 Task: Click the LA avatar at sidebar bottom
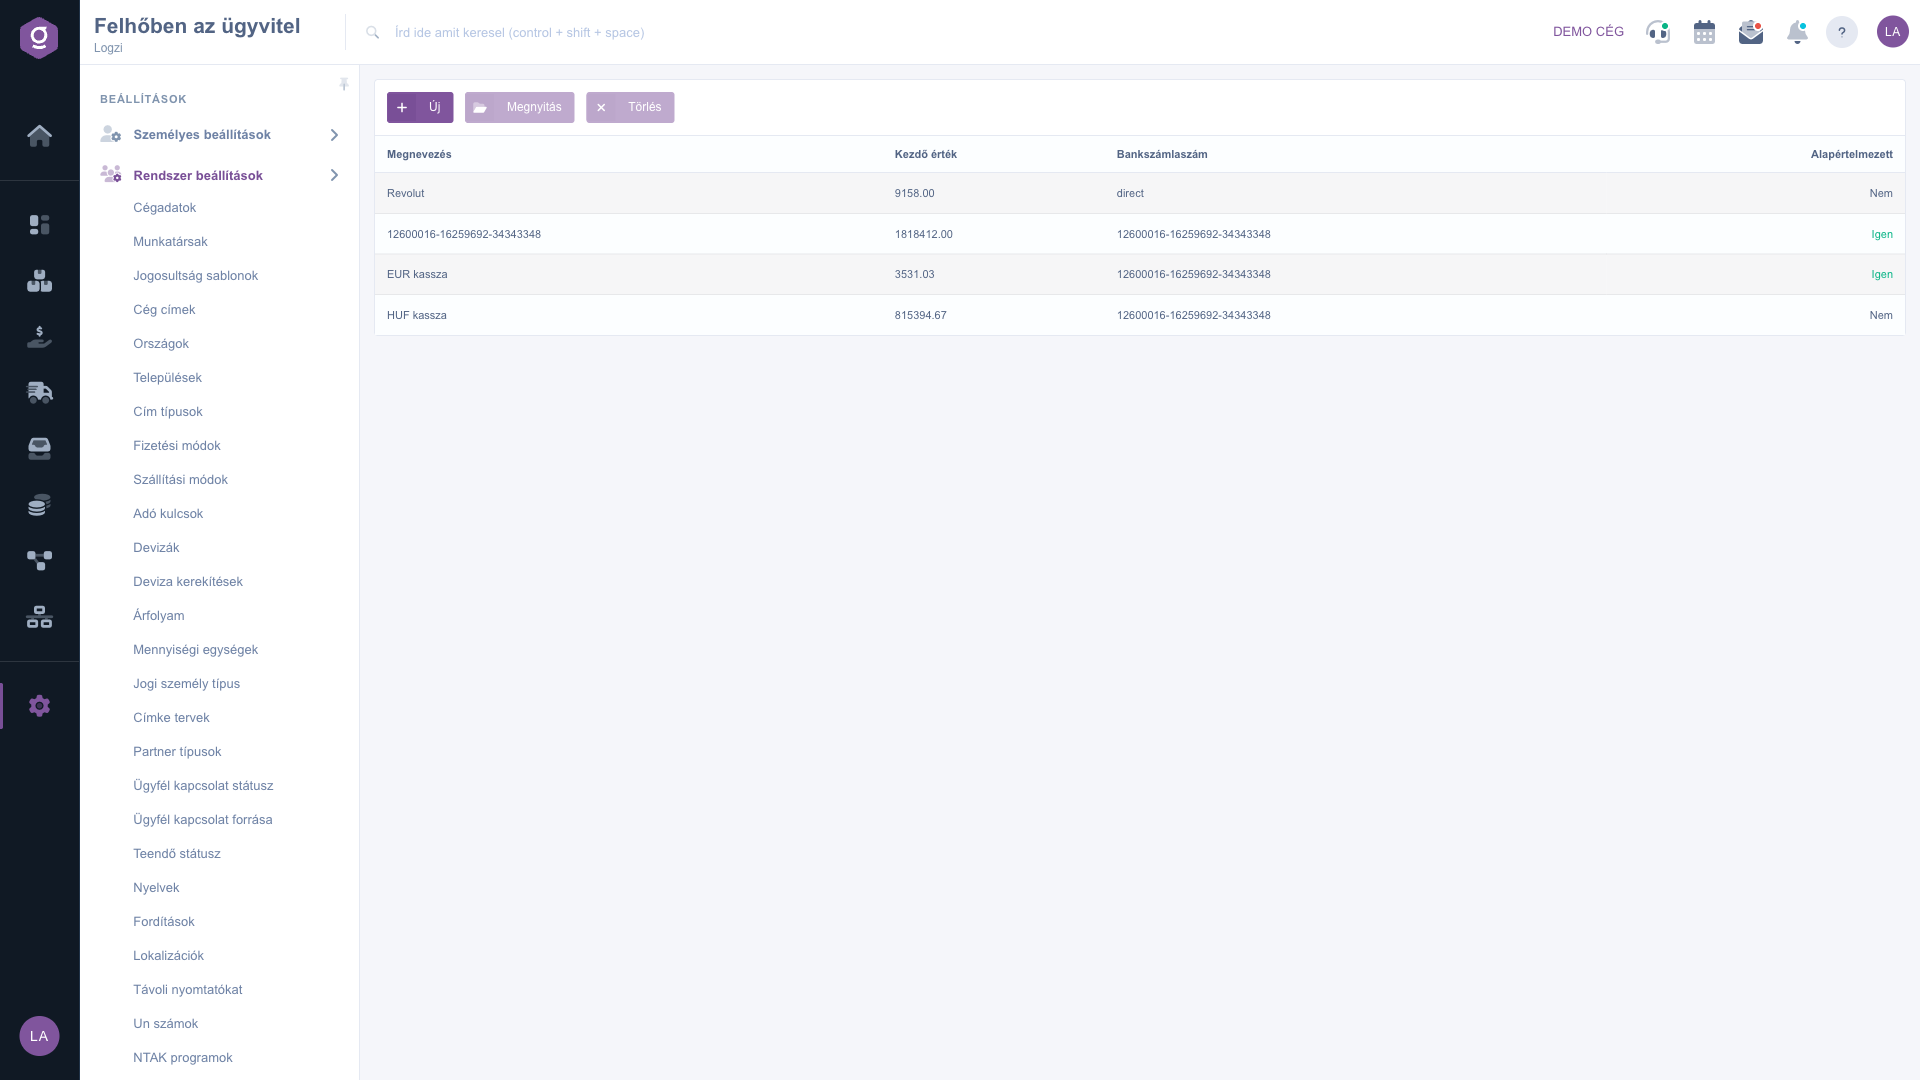point(39,1036)
